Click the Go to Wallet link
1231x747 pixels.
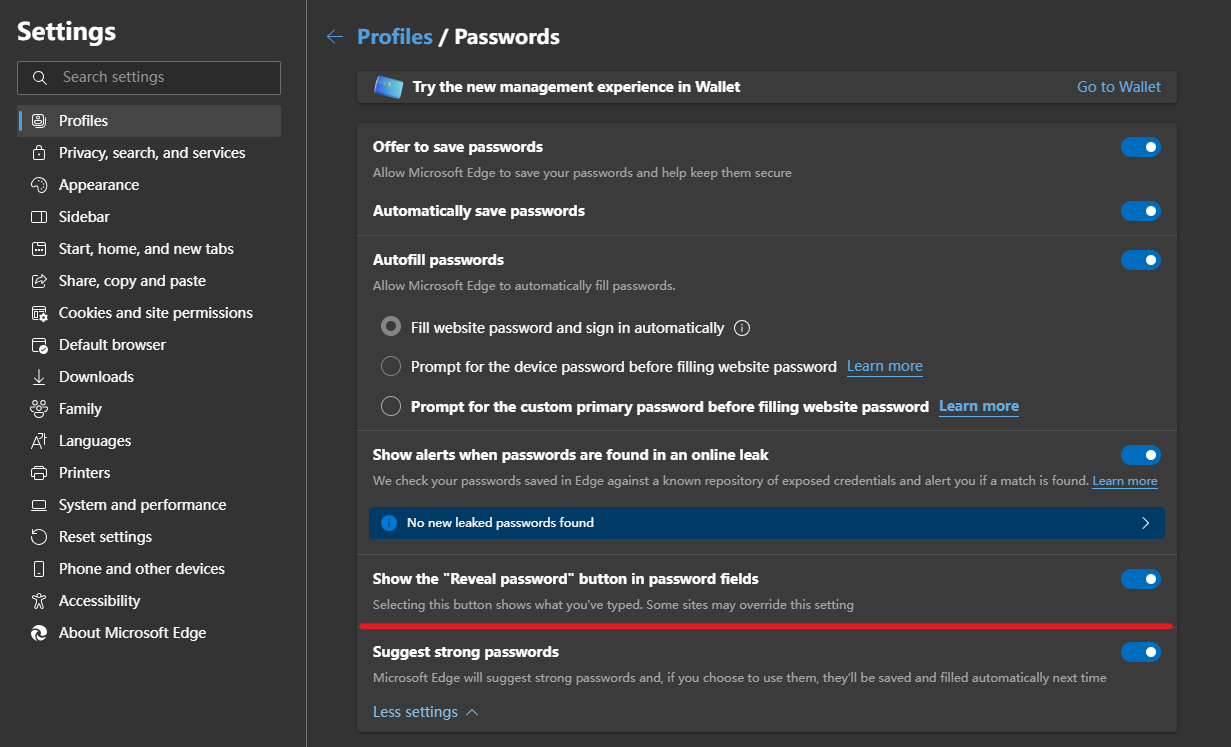pyautogui.click(x=1118, y=86)
